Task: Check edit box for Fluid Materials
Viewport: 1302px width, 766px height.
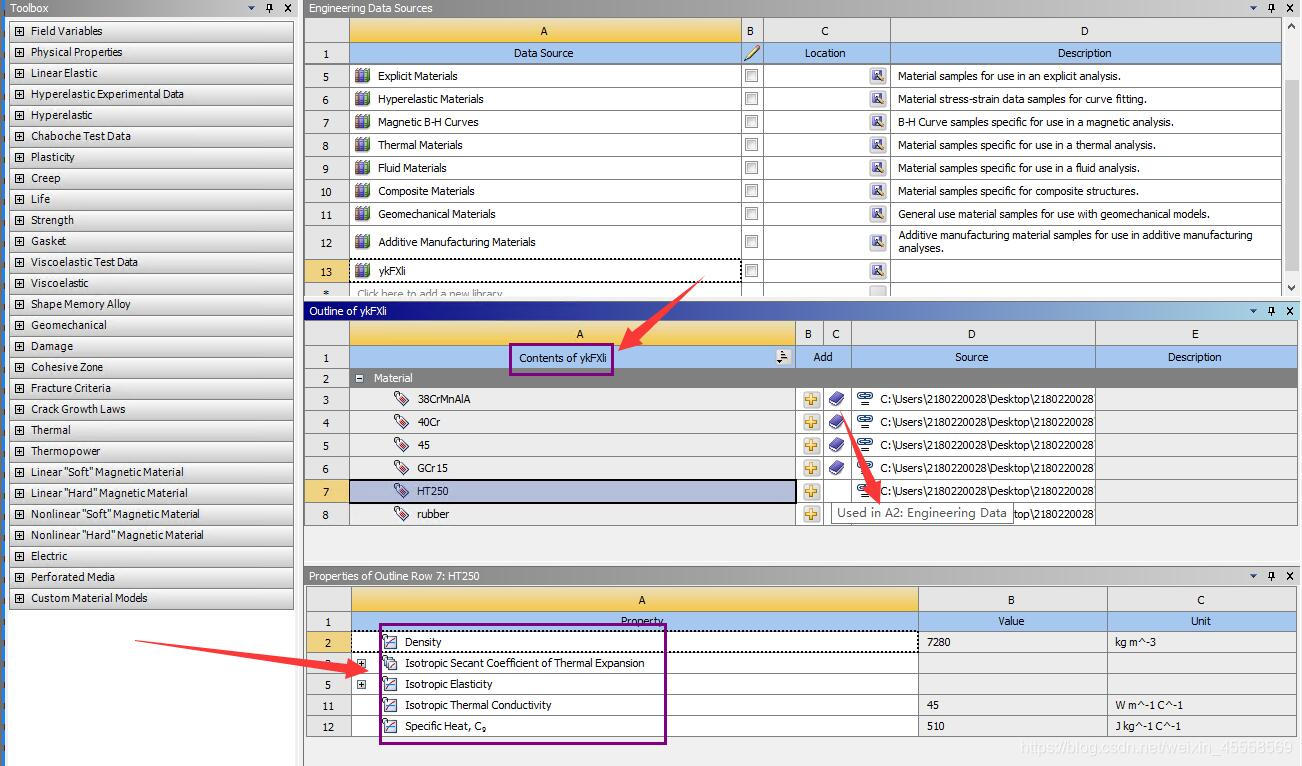Action: 751,167
